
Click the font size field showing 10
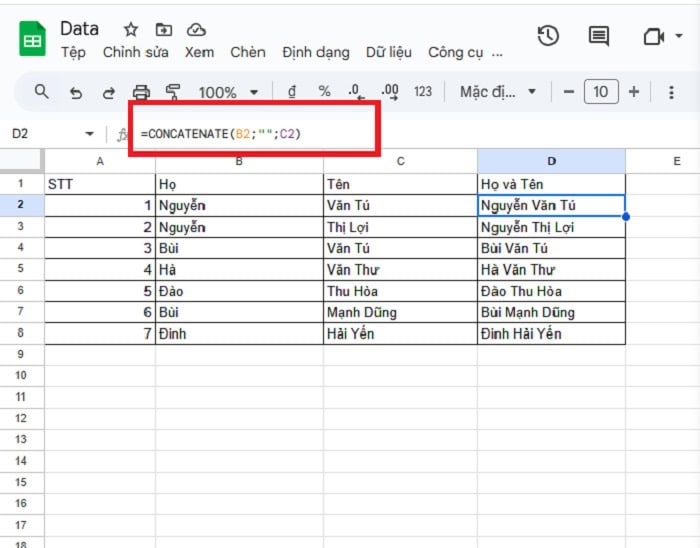600,92
